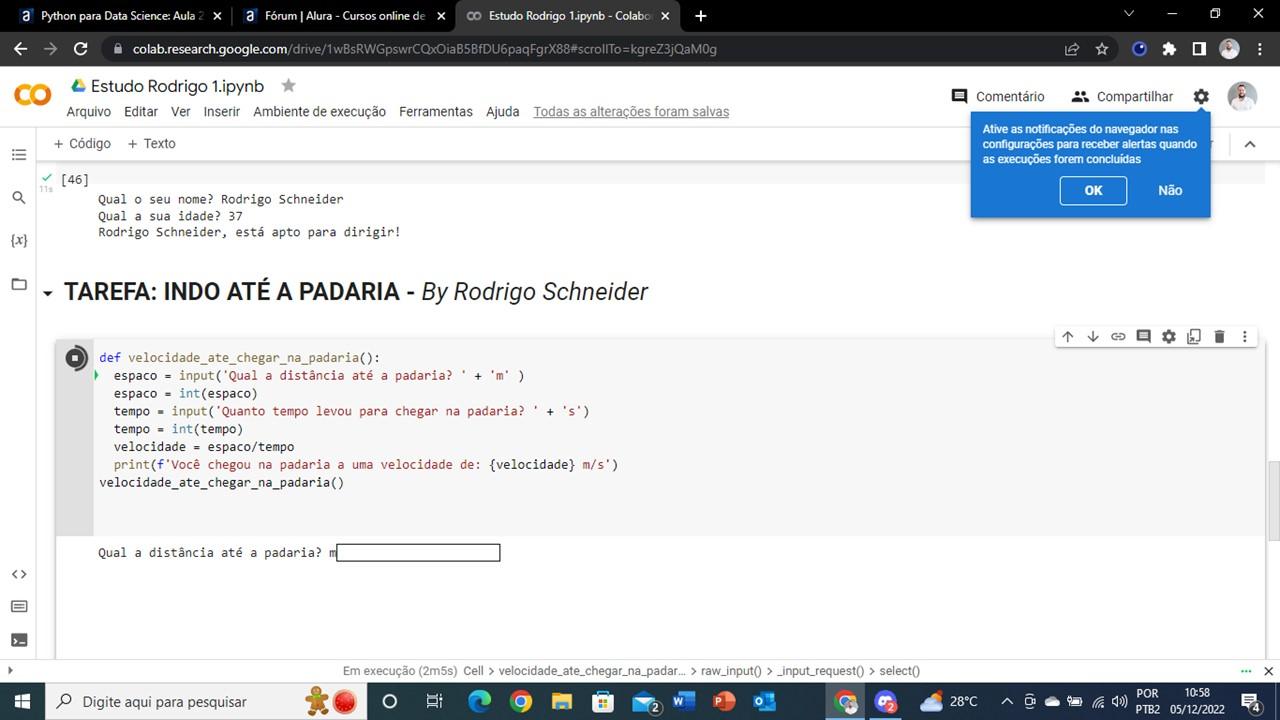The width and height of the screenshot is (1280, 720).
Task: Close the execution status bar
Action: (x=1268, y=671)
